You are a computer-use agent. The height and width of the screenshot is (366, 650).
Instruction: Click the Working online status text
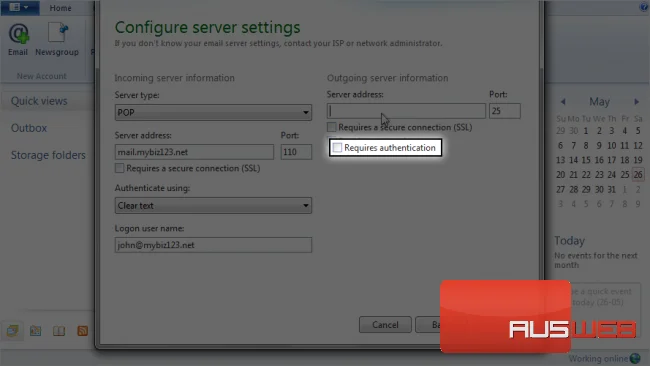[x=598, y=359]
